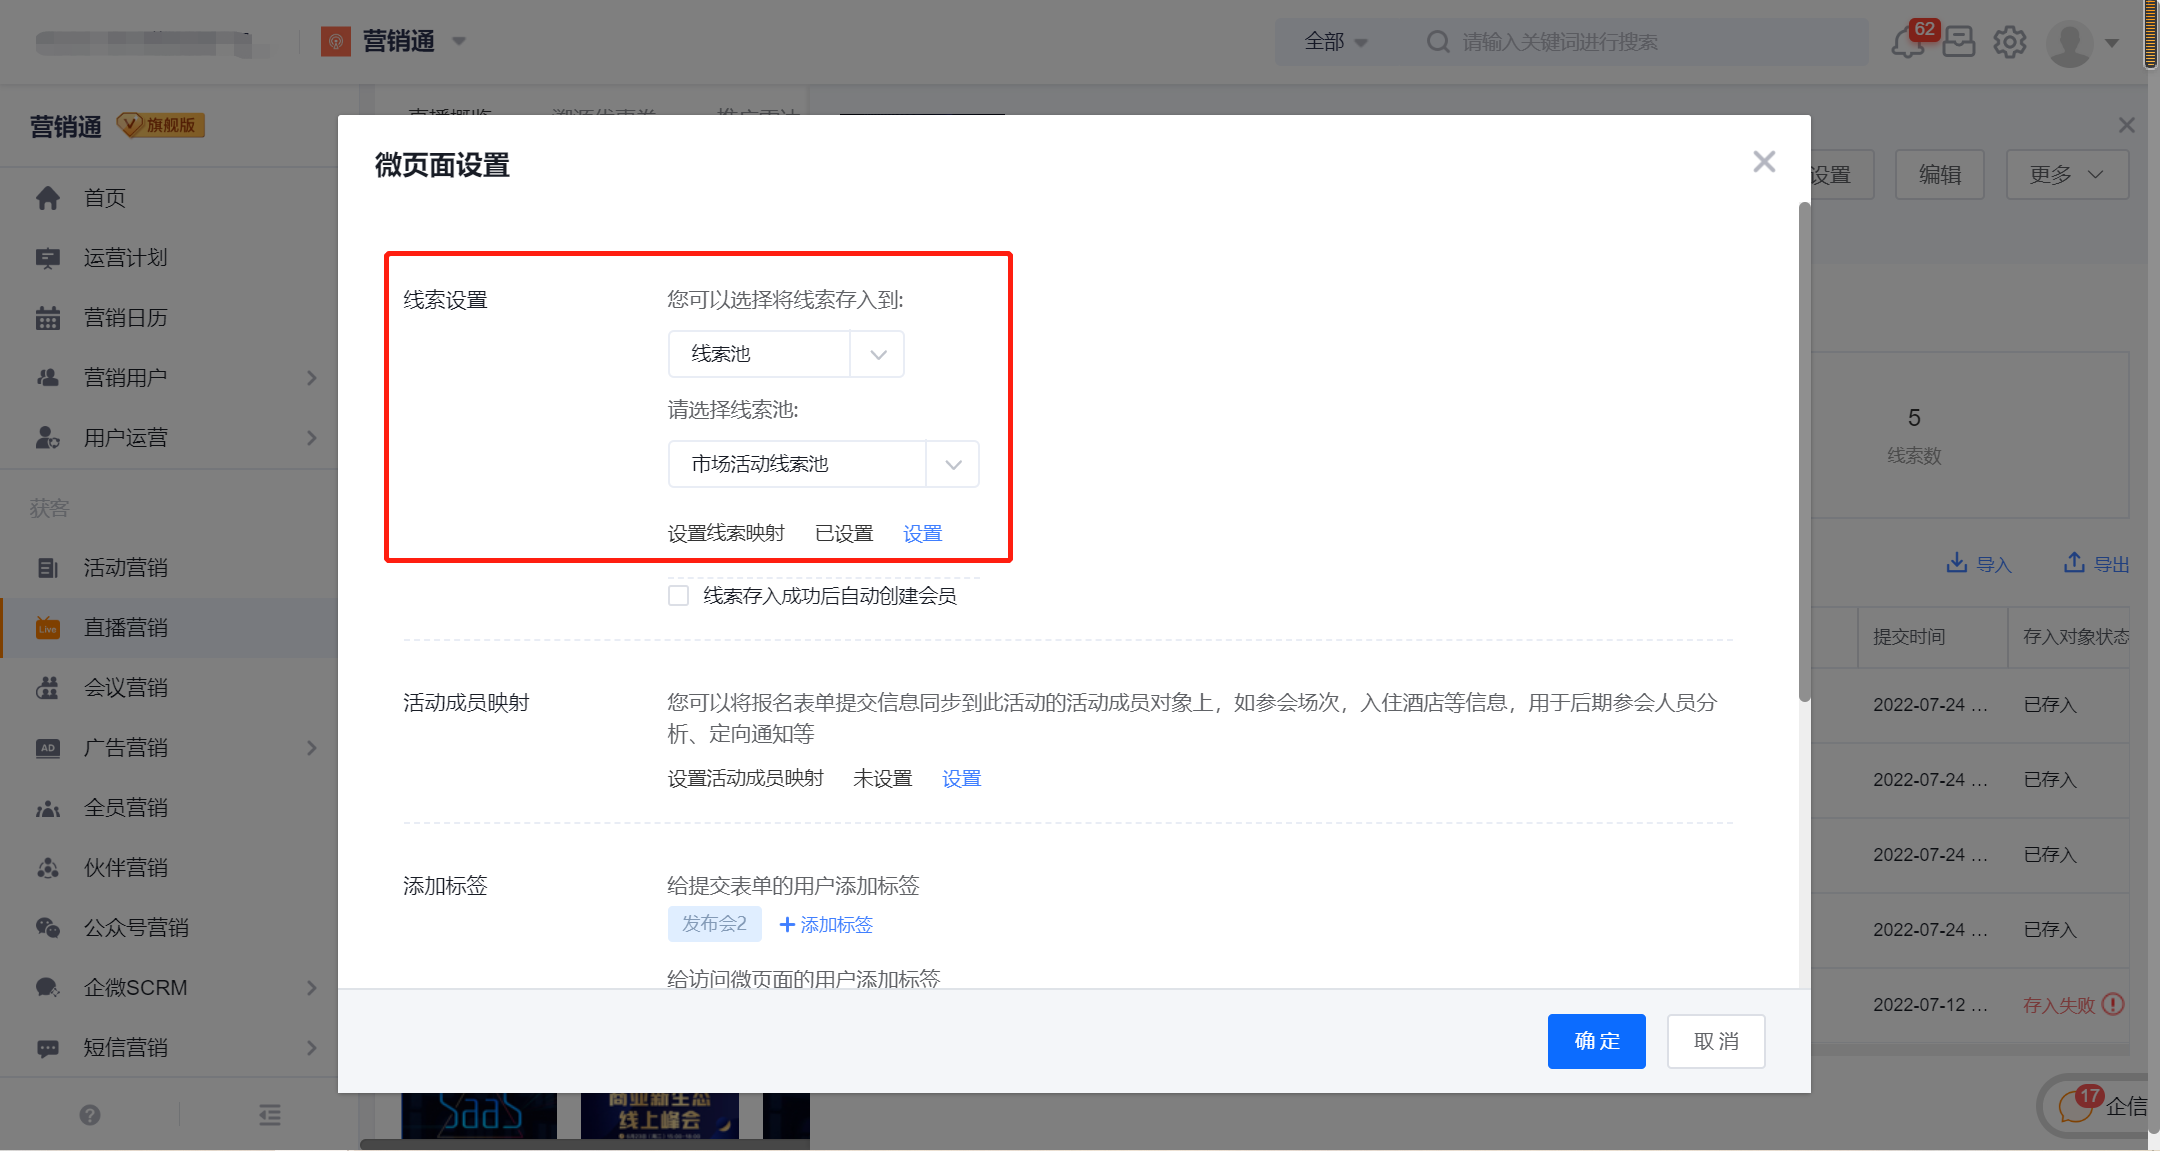Click the 编辑 button behind dialog
The image size is (2160, 1151).
[1940, 175]
